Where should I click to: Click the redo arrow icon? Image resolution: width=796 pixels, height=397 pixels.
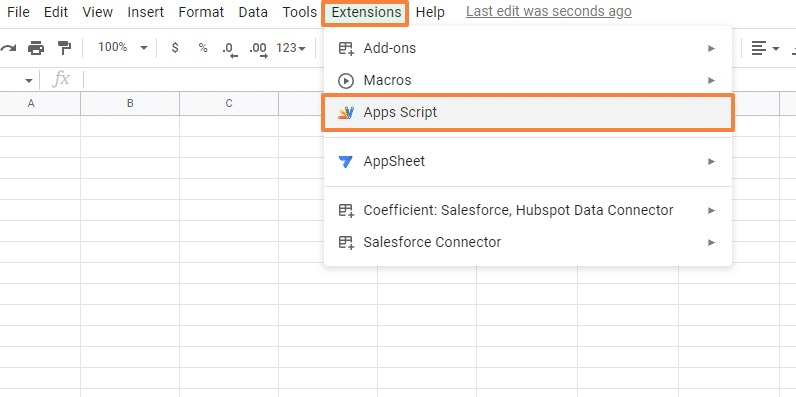point(8,48)
